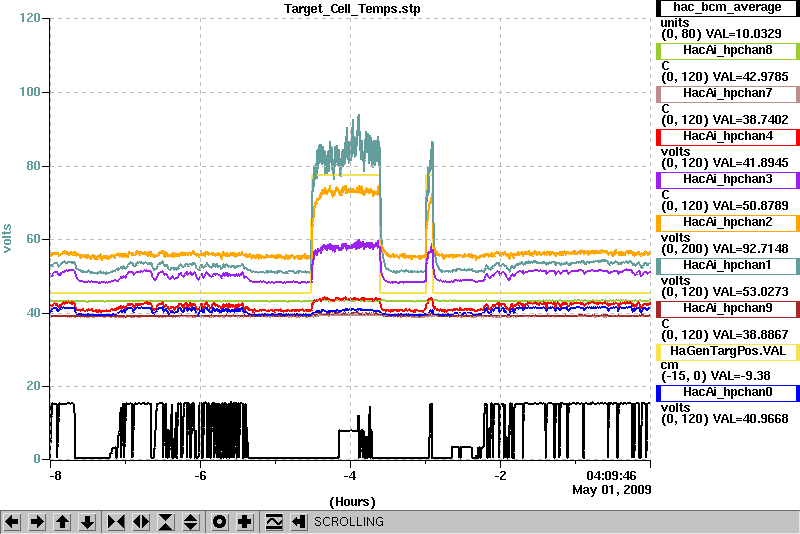
Task: Click the scroll-mode arrow icon beside SCROLLING
Action: click(x=299, y=522)
